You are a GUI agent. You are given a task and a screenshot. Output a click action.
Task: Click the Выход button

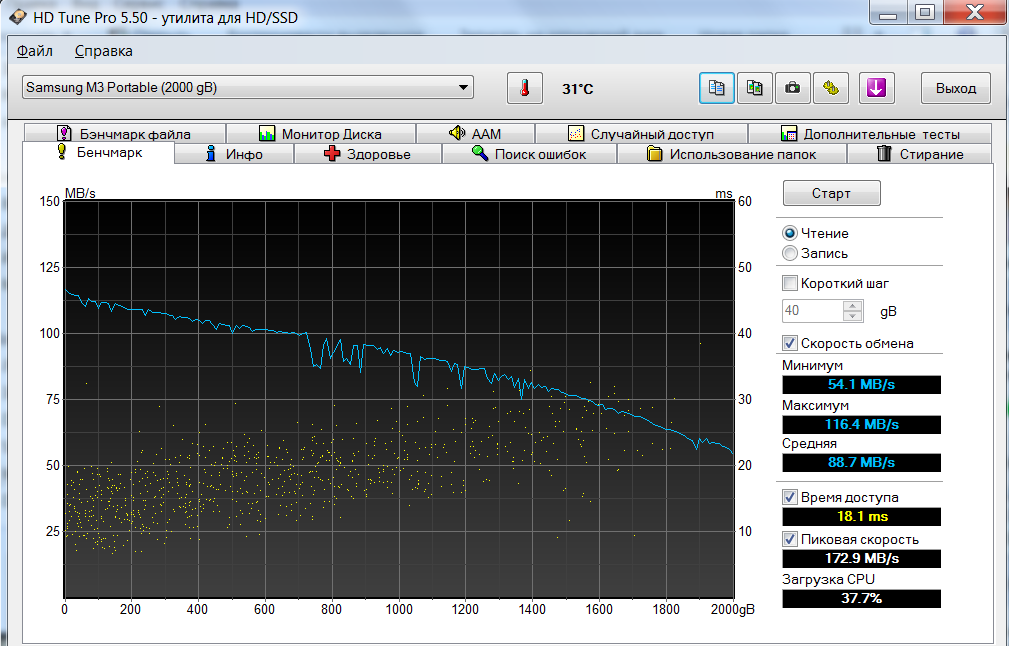[x=956, y=88]
